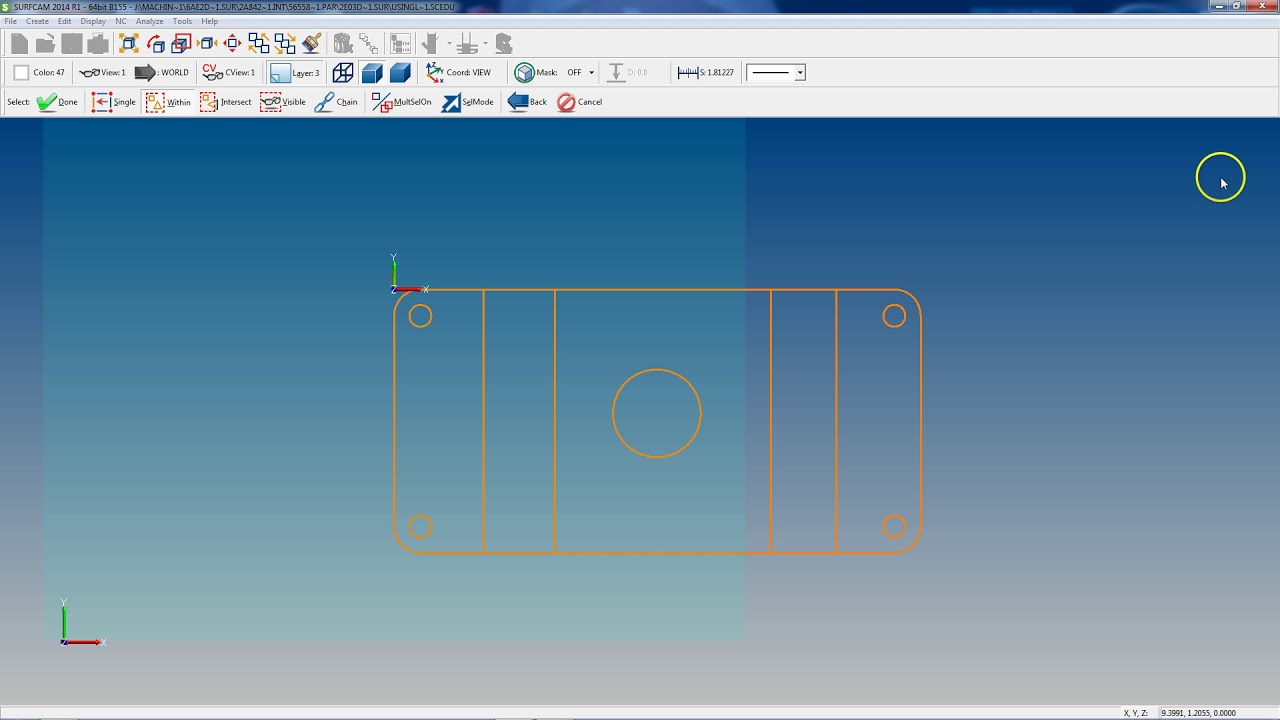Click the Back arrow button
1280x720 pixels.
pos(527,102)
